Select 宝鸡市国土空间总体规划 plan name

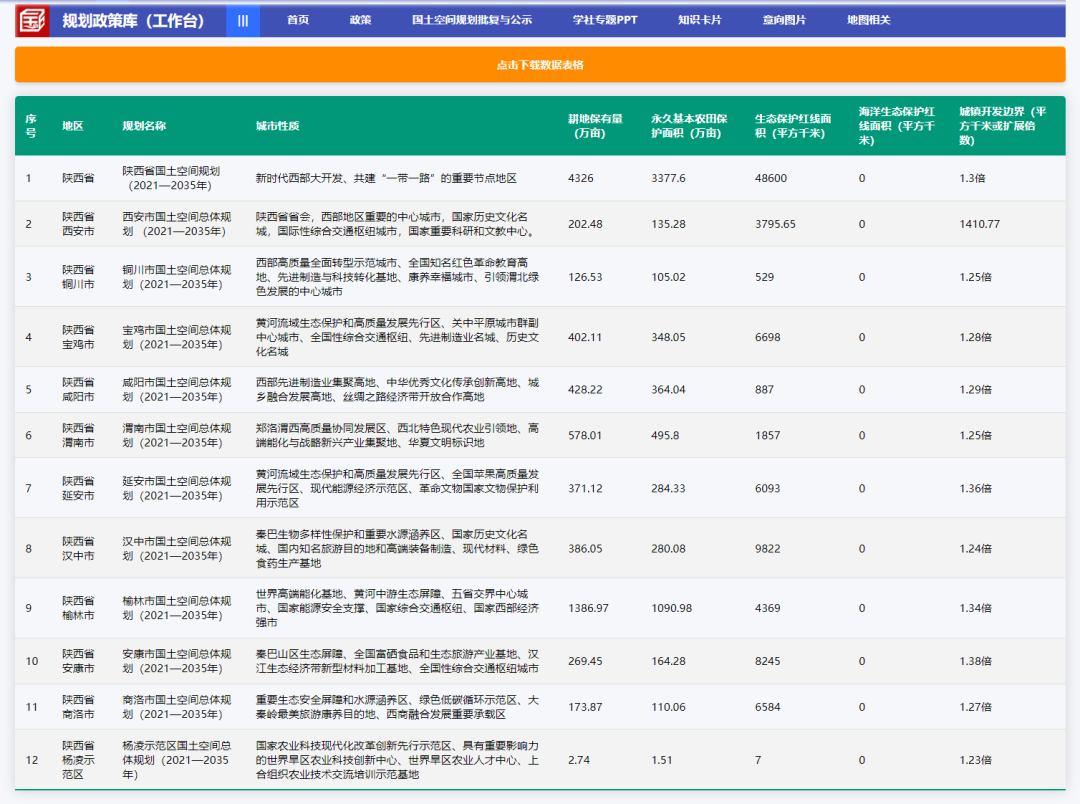tap(176, 337)
